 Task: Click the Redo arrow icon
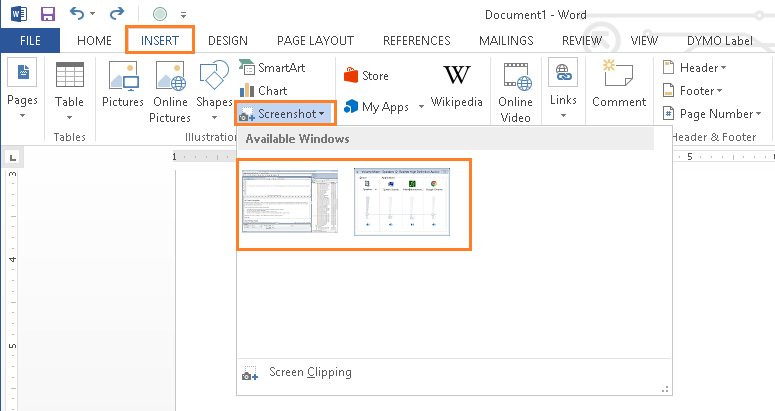tap(116, 14)
